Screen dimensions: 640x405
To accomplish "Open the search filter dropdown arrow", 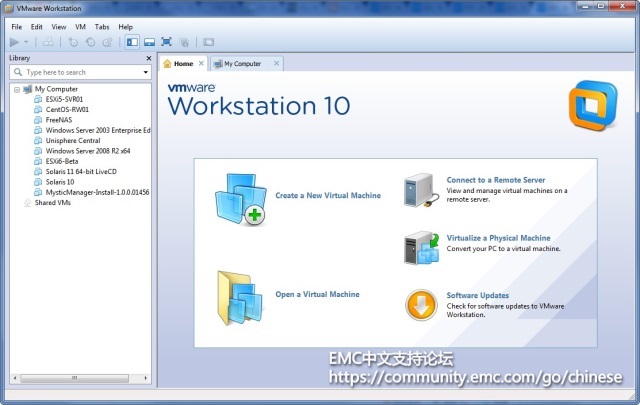I will pyautogui.click(x=146, y=72).
